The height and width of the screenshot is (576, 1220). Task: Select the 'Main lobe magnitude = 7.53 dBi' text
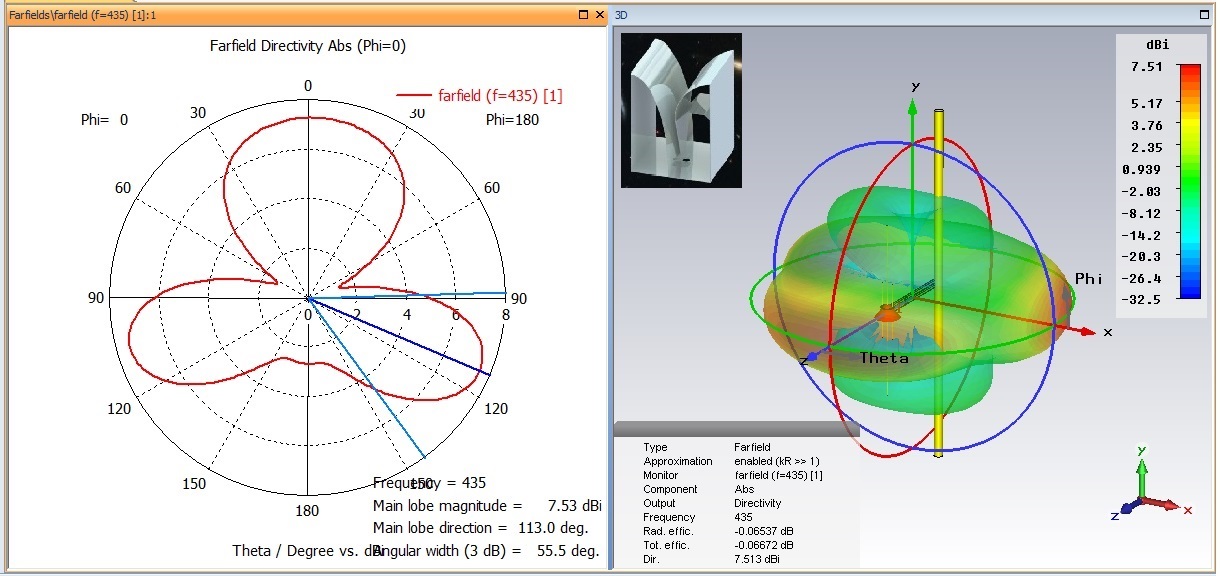pos(487,505)
